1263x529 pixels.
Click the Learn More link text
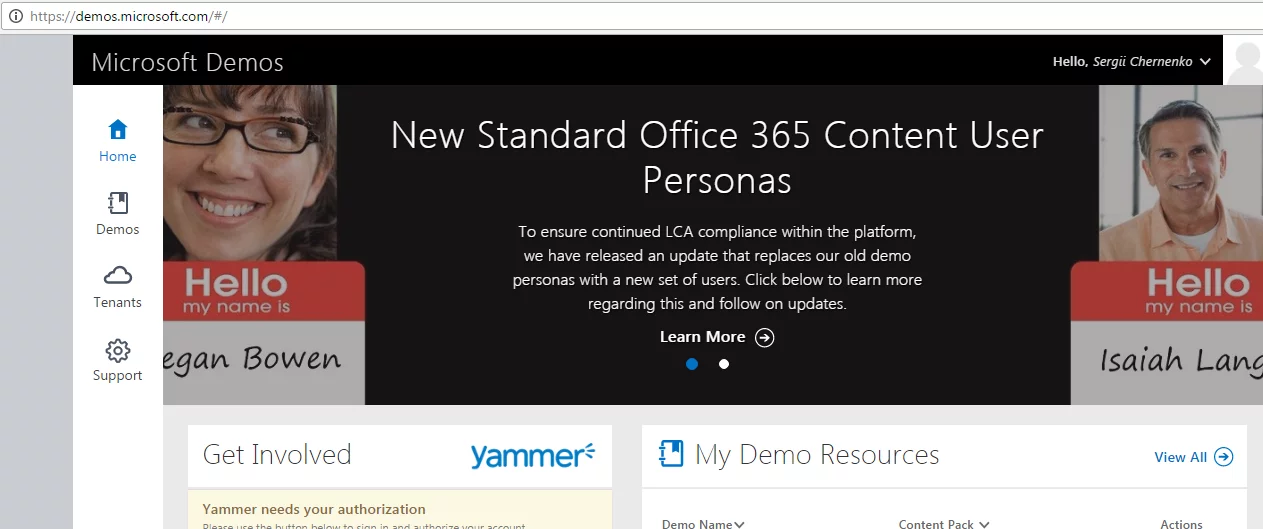tap(702, 337)
